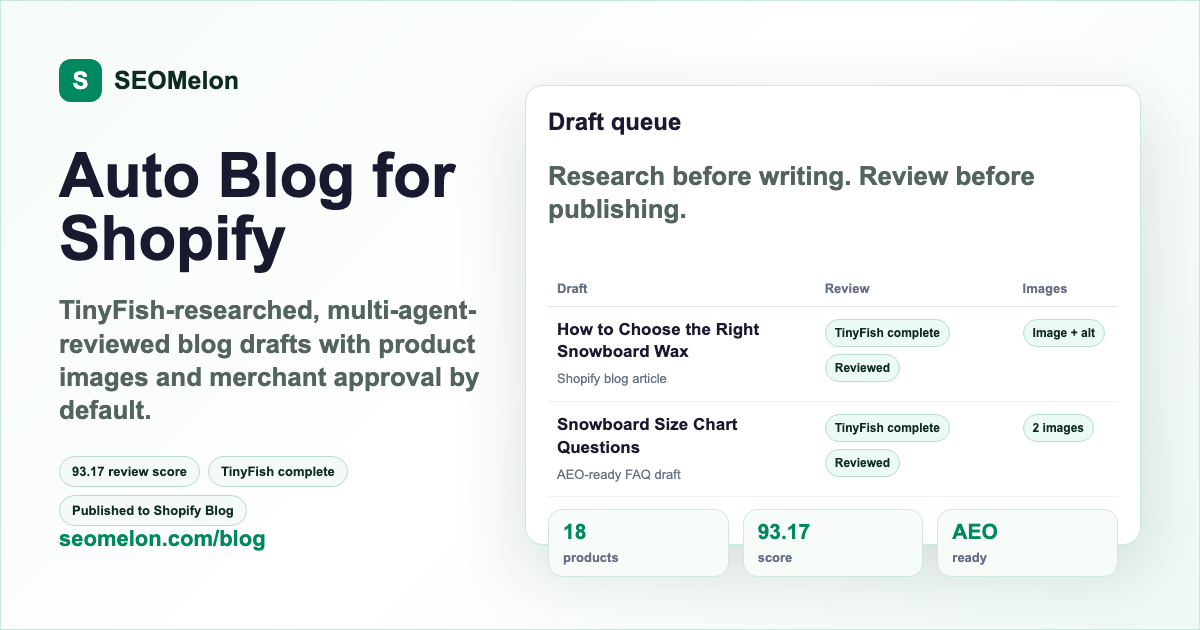This screenshot has height=630, width=1200.
Task: Click the 2 images tag
Action: click(1058, 428)
